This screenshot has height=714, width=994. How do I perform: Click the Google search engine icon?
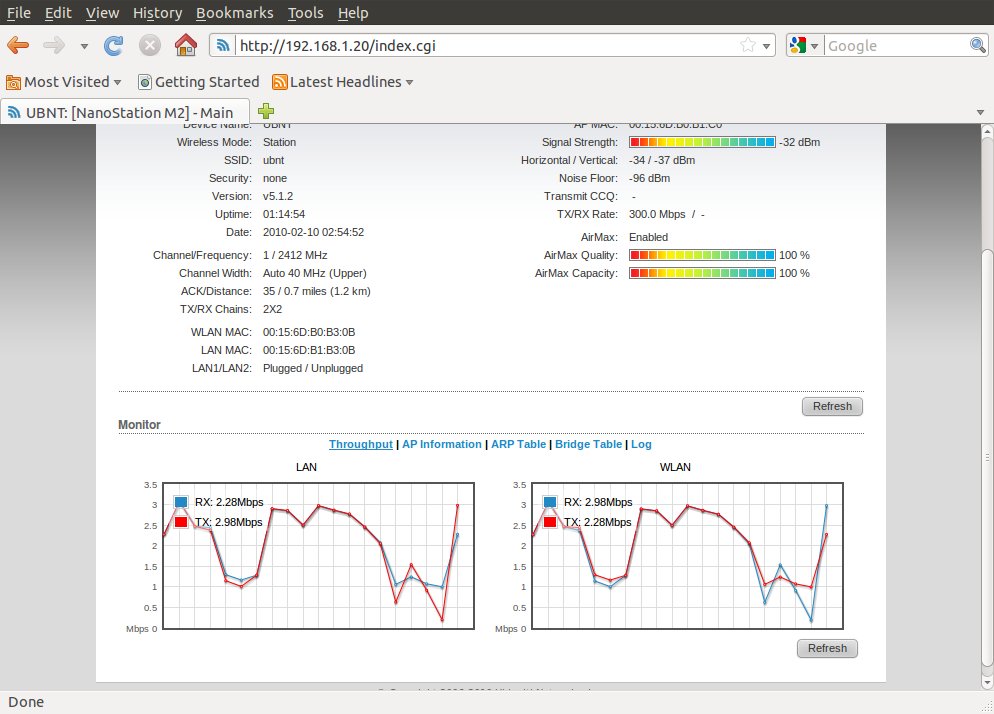tap(797, 45)
